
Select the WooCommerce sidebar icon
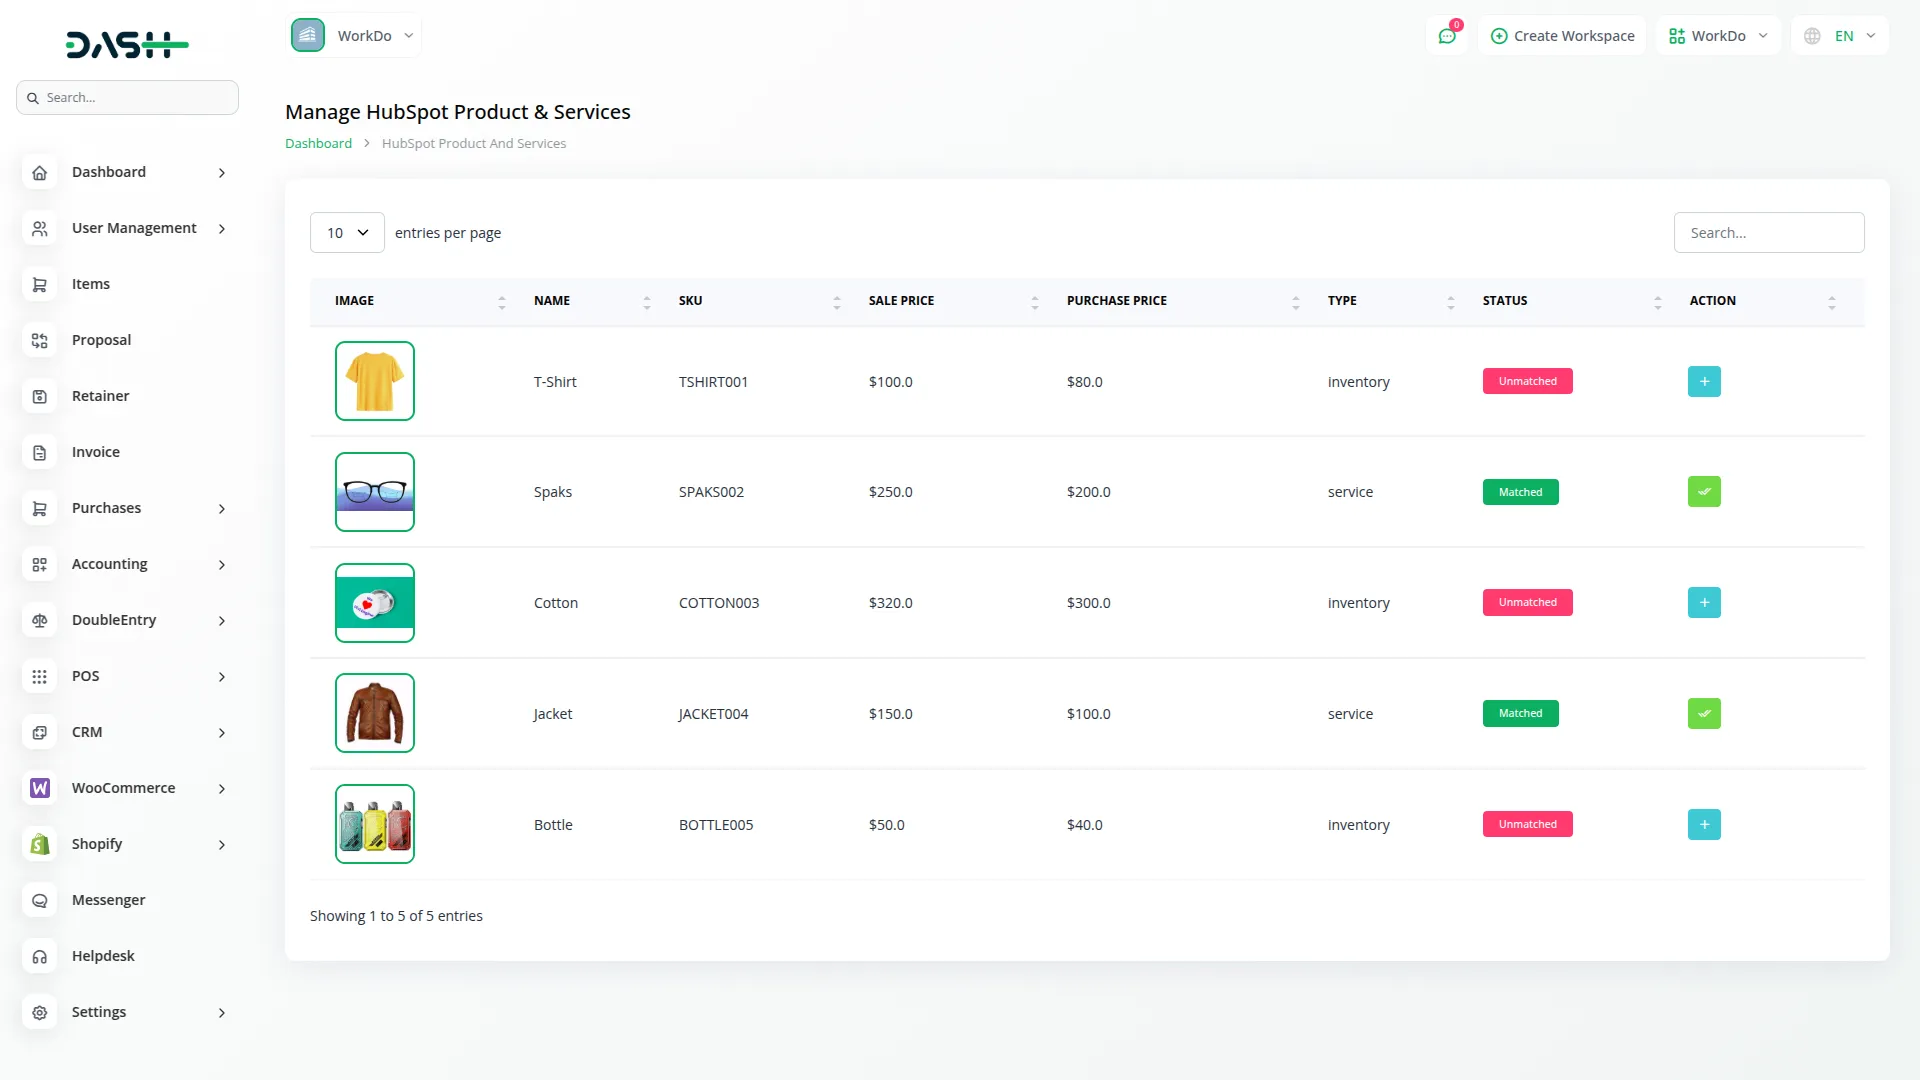pos(39,788)
